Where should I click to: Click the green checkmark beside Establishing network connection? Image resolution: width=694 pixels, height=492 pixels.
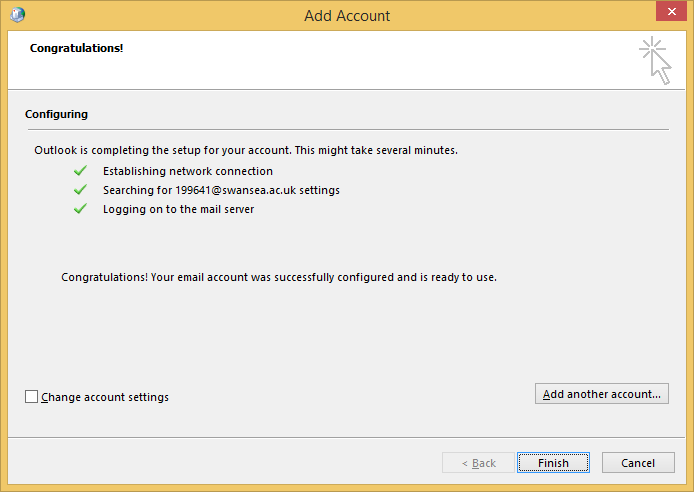[80, 171]
